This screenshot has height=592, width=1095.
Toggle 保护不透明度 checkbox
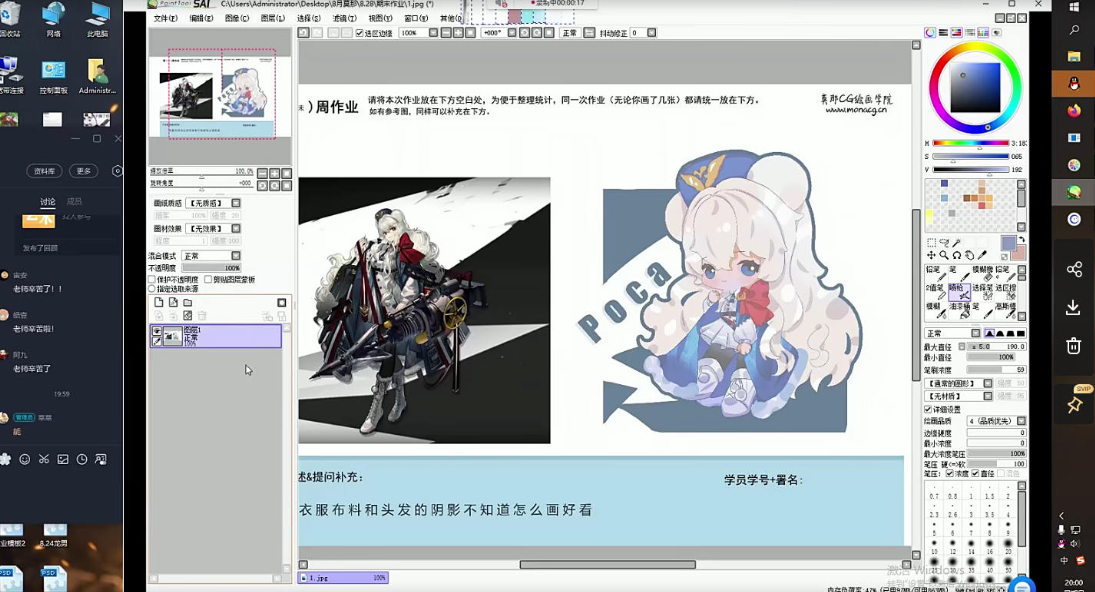(152, 279)
